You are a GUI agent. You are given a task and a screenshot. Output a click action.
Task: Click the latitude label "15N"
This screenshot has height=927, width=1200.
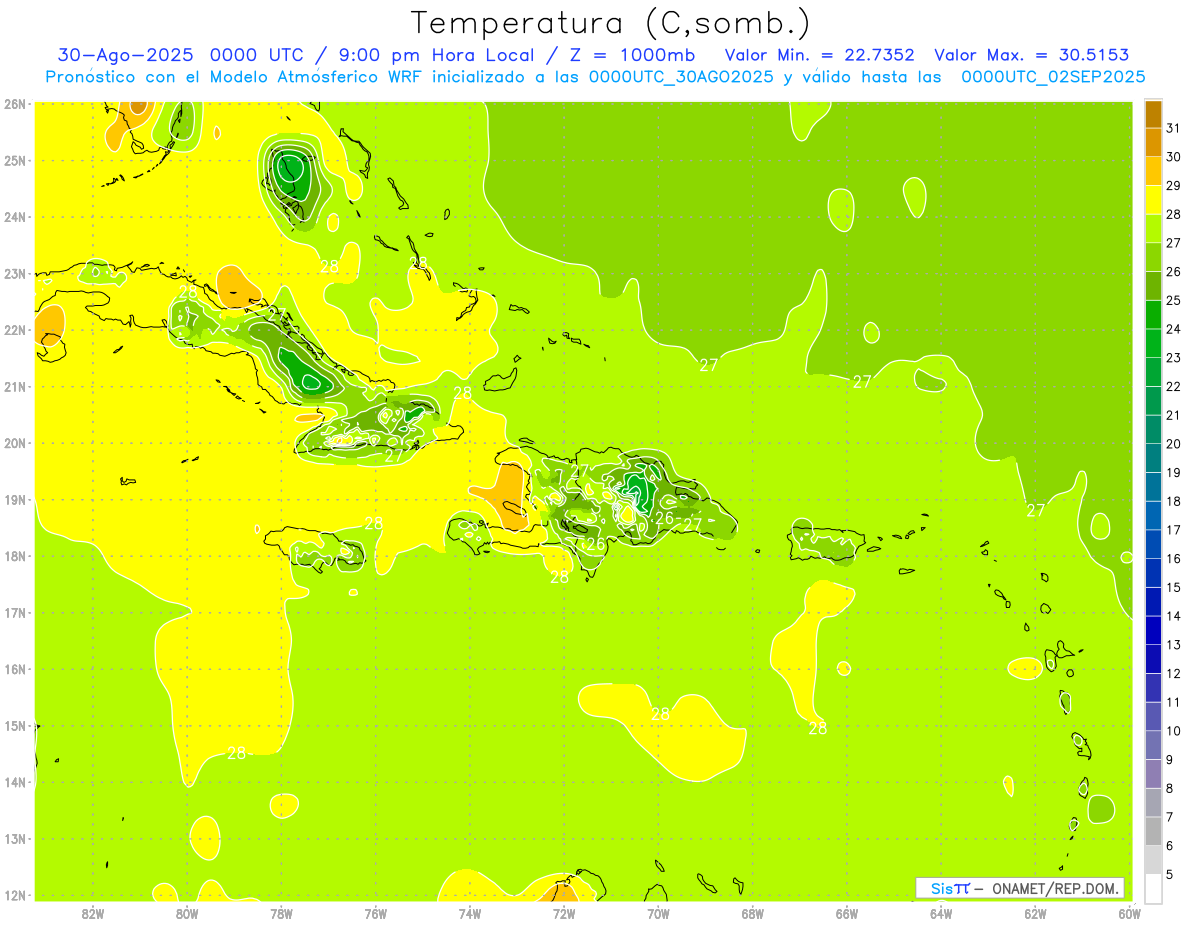15,726
